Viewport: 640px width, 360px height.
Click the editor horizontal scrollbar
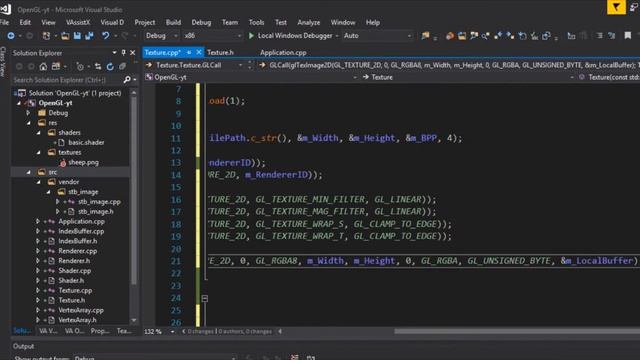coord(517,331)
